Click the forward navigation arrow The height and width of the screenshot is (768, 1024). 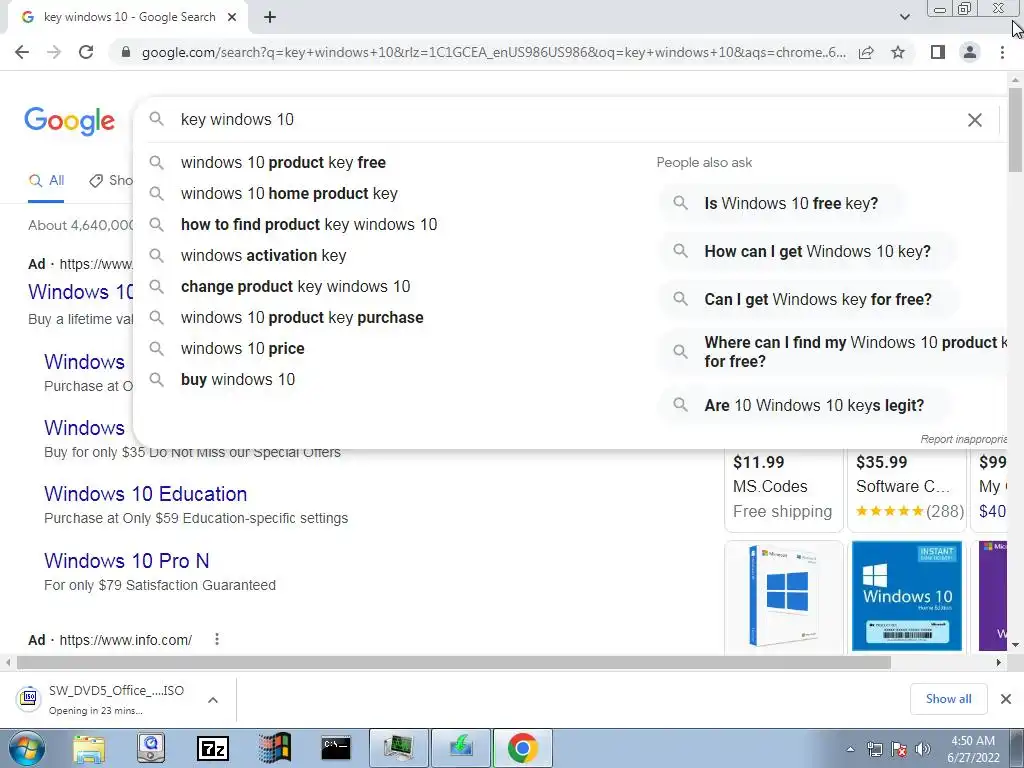pos(54,52)
